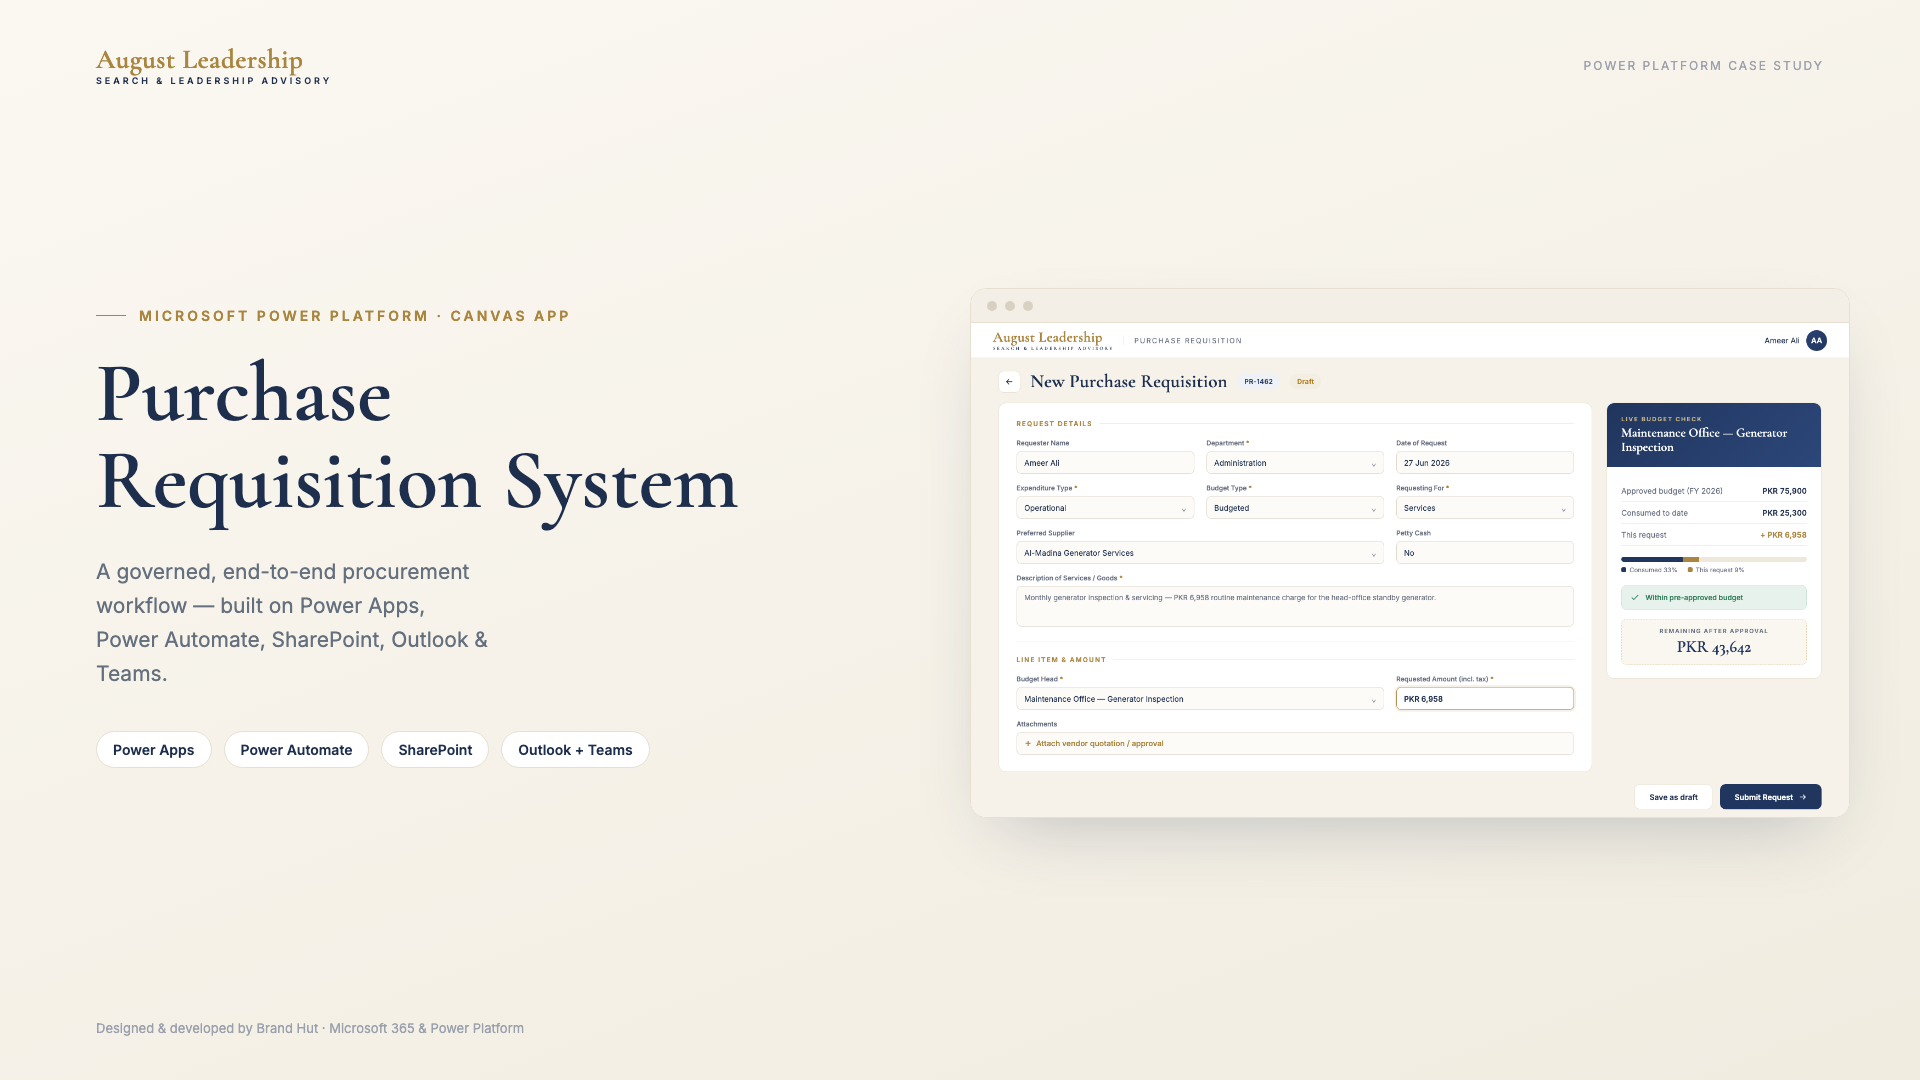The width and height of the screenshot is (1920, 1080).
Task: Click the This request 9% legend swatch
Action: click(x=1690, y=570)
